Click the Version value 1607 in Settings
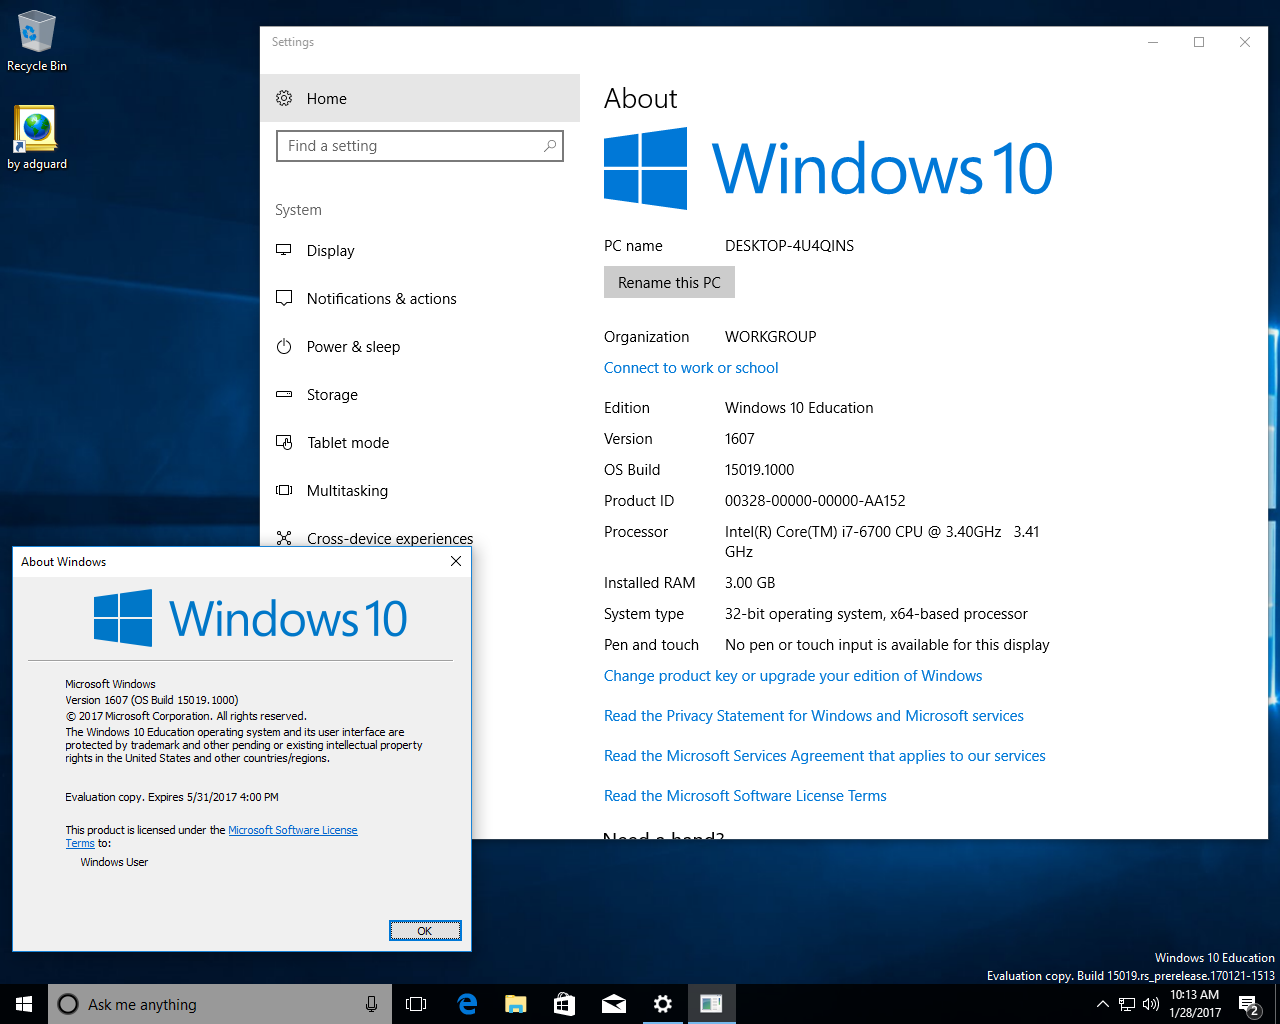 tap(740, 439)
